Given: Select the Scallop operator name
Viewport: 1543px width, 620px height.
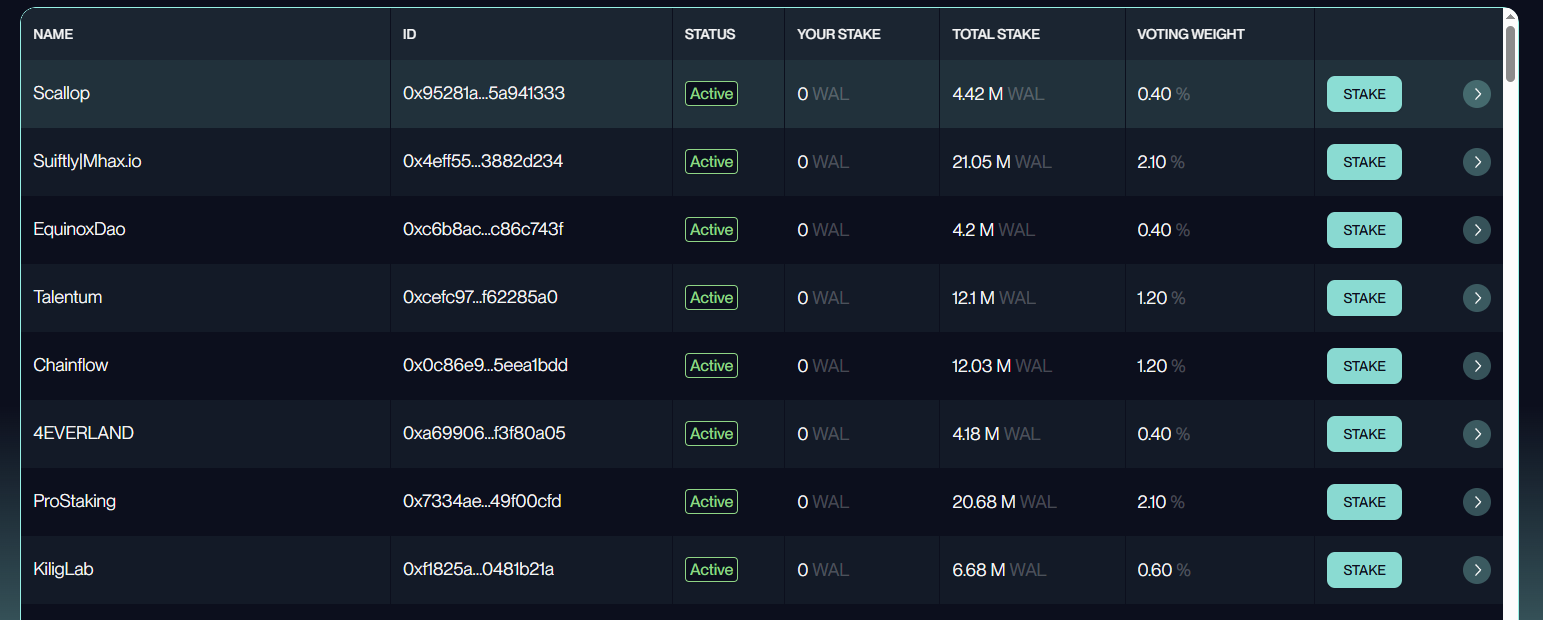Looking at the screenshot, I should pyautogui.click(x=61, y=93).
